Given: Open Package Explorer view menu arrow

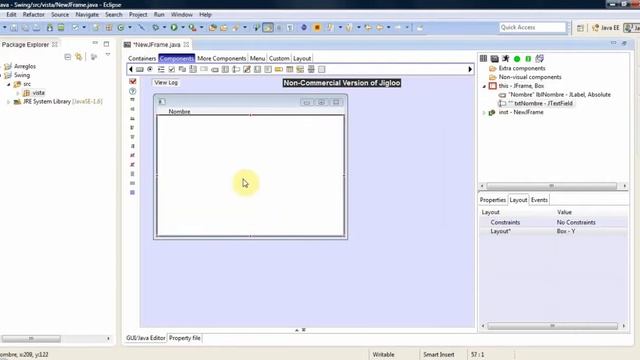Looking at the screenshot, I should point(108,55).
